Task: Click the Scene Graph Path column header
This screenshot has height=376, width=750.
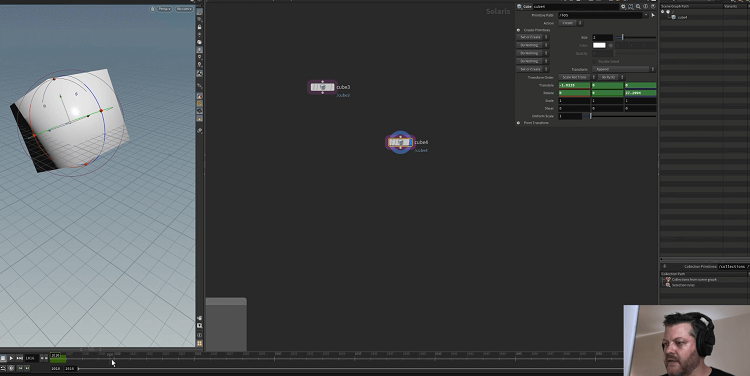Action: (x=691, y=6)
